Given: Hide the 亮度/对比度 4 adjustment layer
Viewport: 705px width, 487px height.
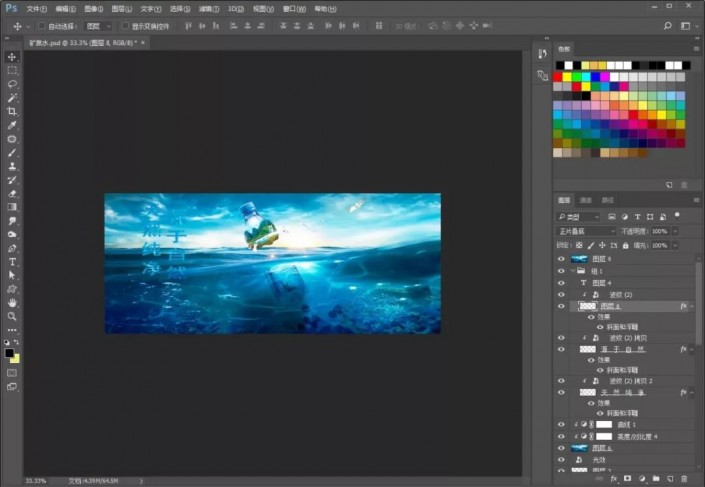Looking at the screenshot, I should pos(561,436).
